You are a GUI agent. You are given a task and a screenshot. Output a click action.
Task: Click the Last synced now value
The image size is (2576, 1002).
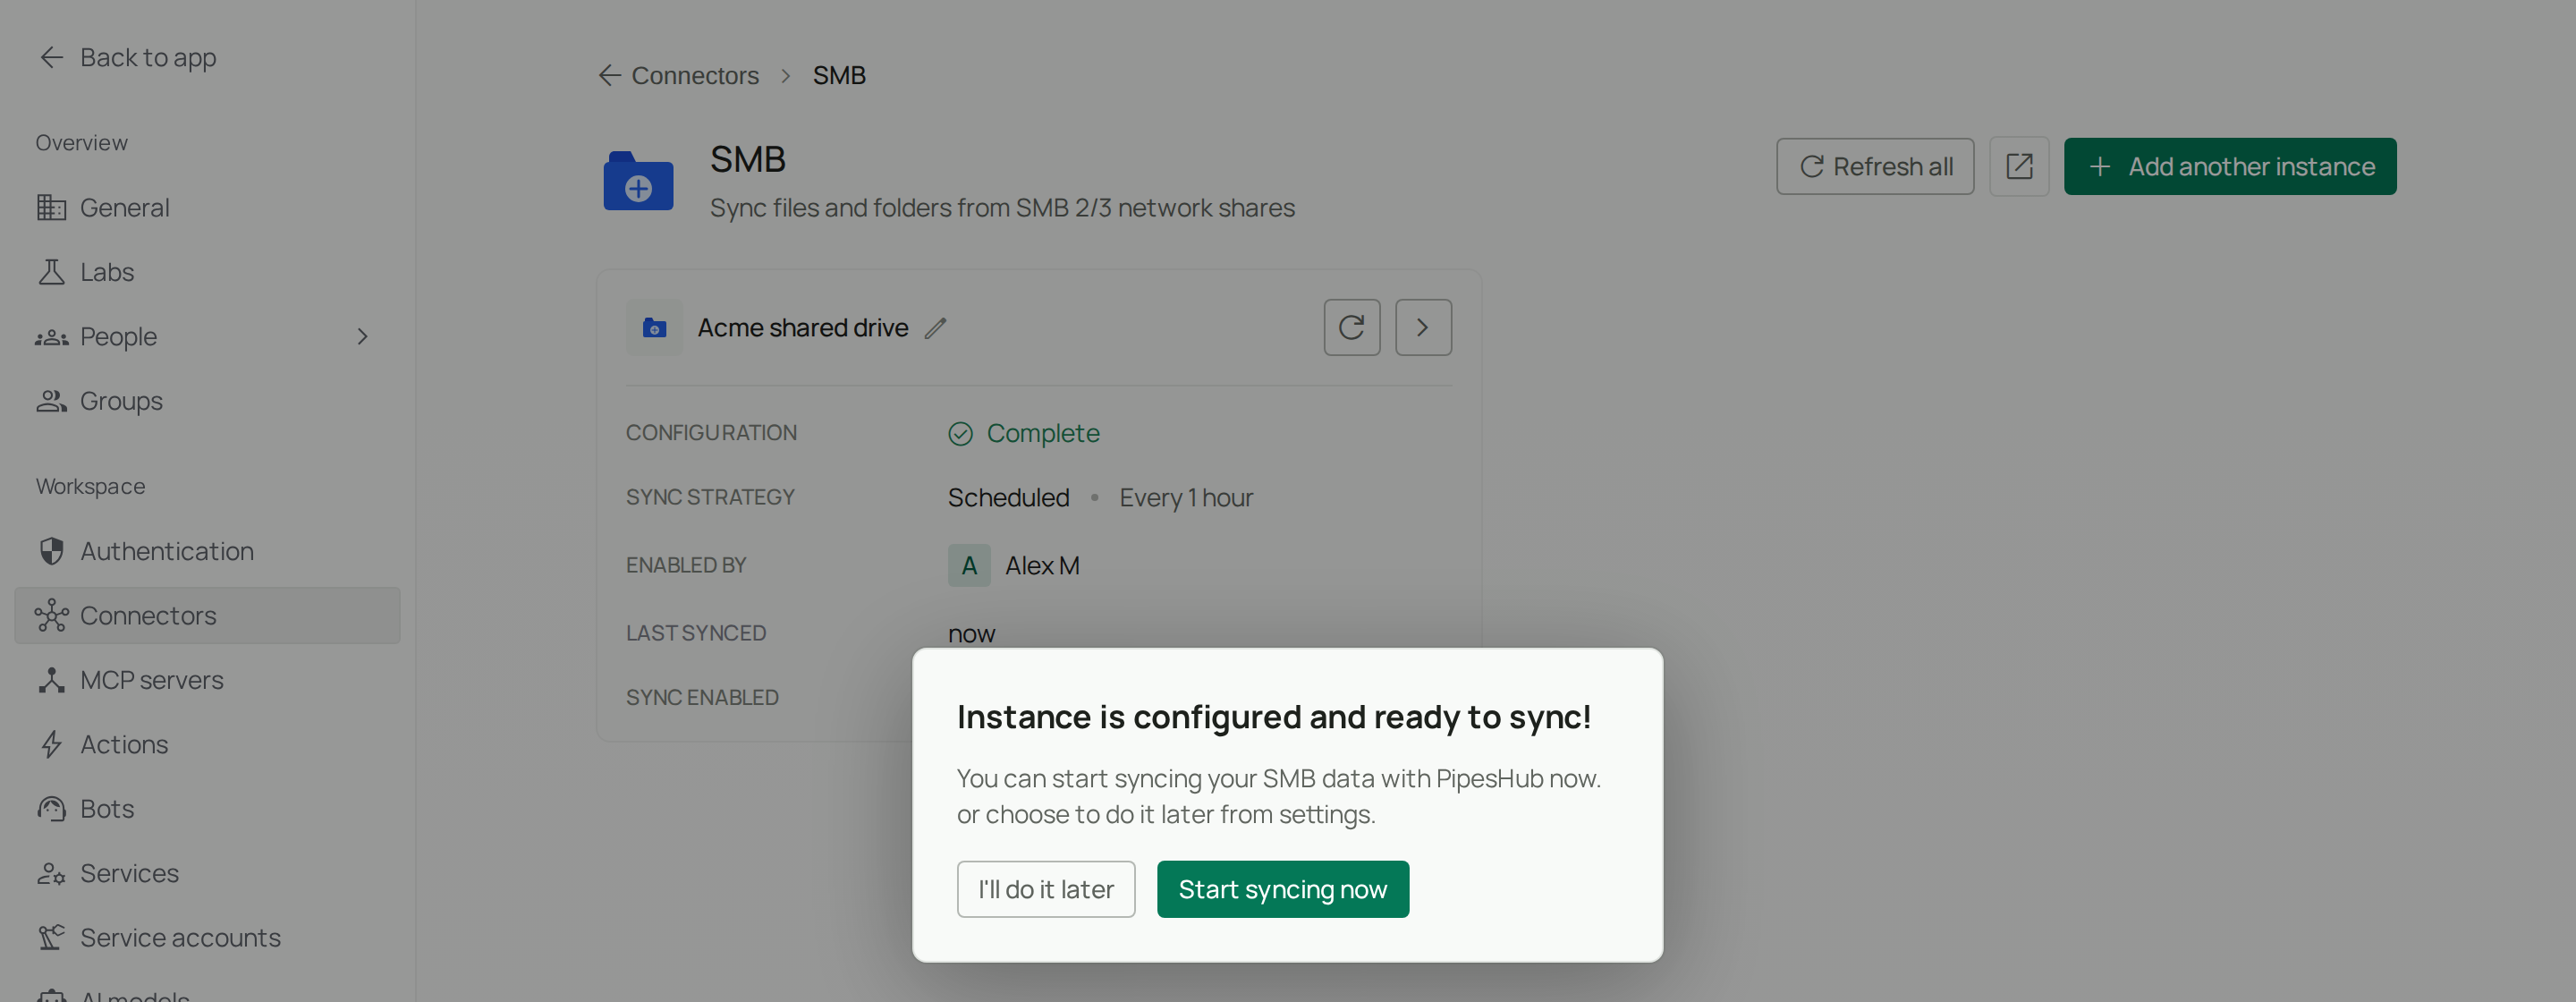[971, 634]
